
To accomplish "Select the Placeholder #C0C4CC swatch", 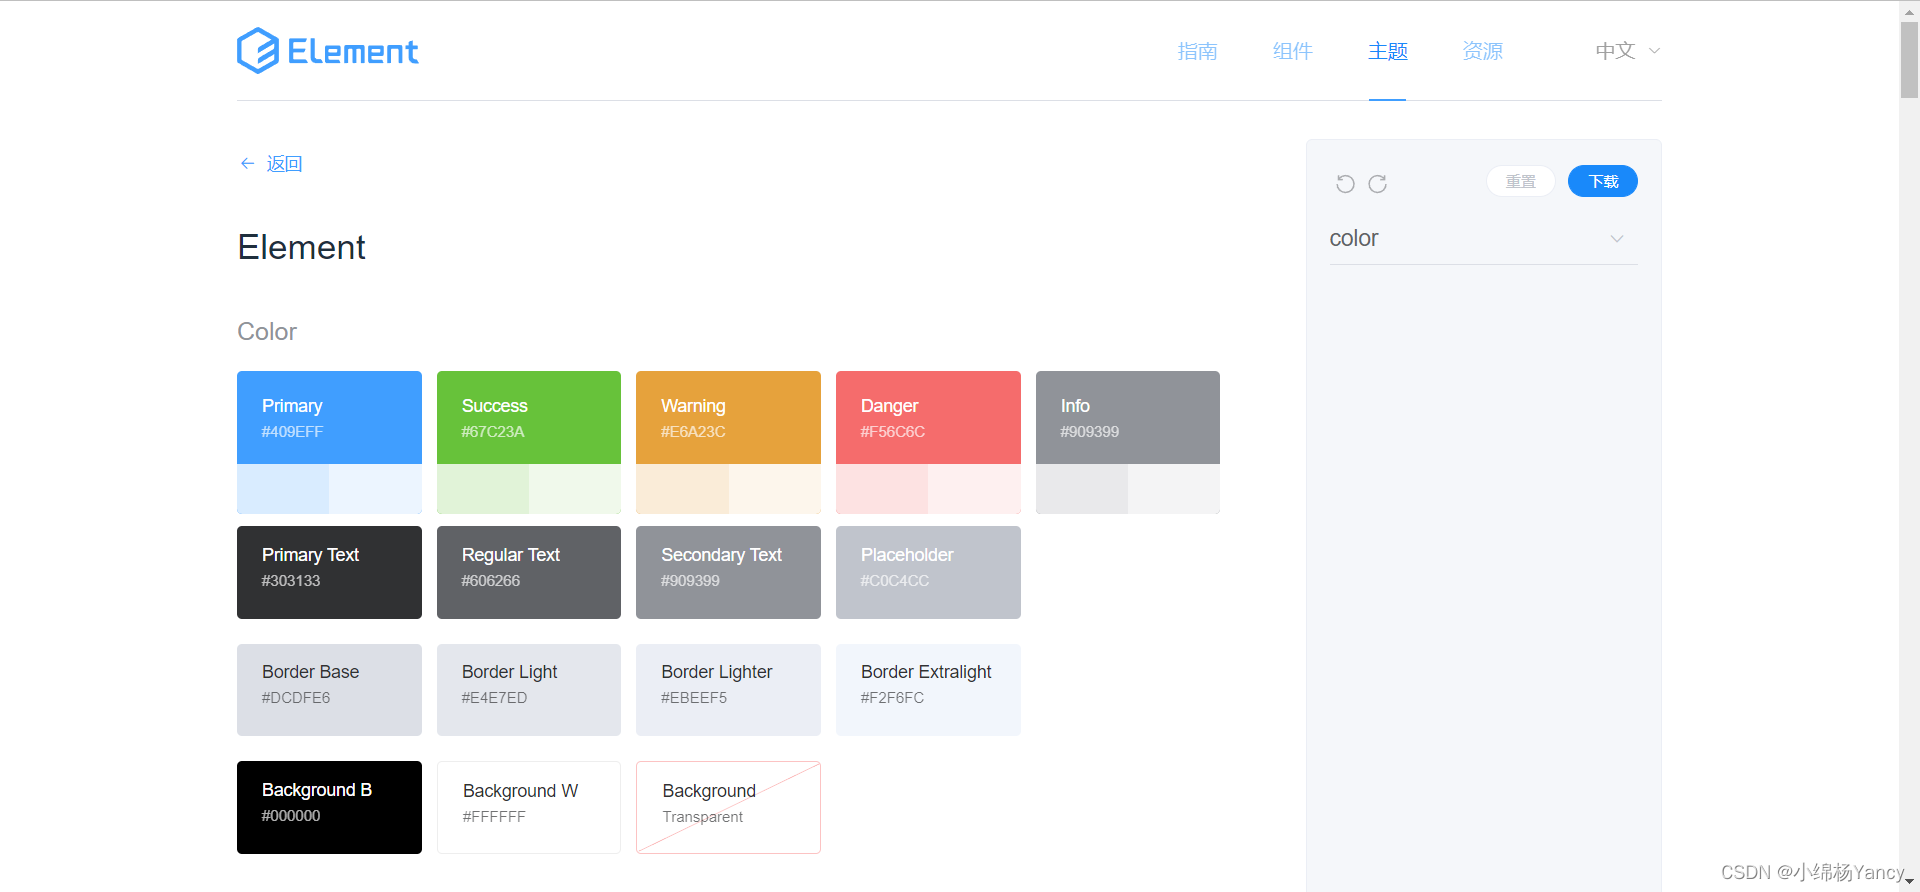I will (x=928, y=572).
